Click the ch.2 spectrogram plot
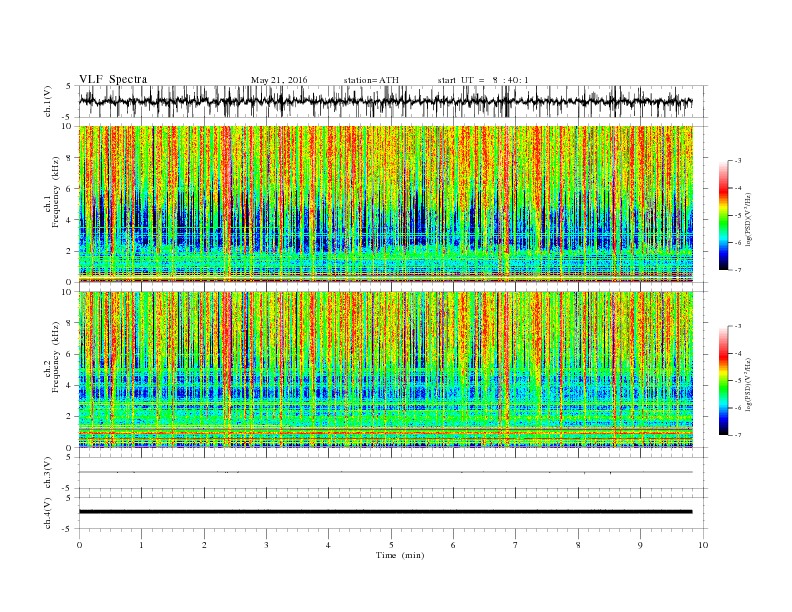The image size is (792, 612). 386,370
